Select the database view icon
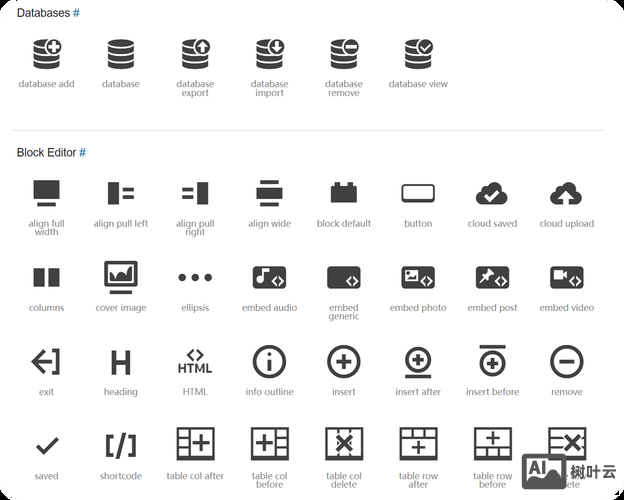The height and width of the screenshot is (500, 624). tap(418, 54)
